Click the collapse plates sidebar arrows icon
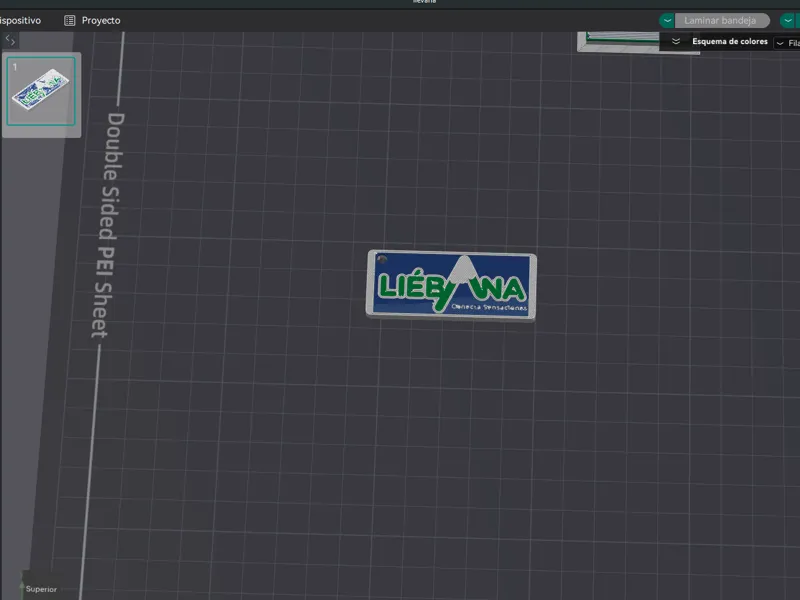 click(10, 39)
